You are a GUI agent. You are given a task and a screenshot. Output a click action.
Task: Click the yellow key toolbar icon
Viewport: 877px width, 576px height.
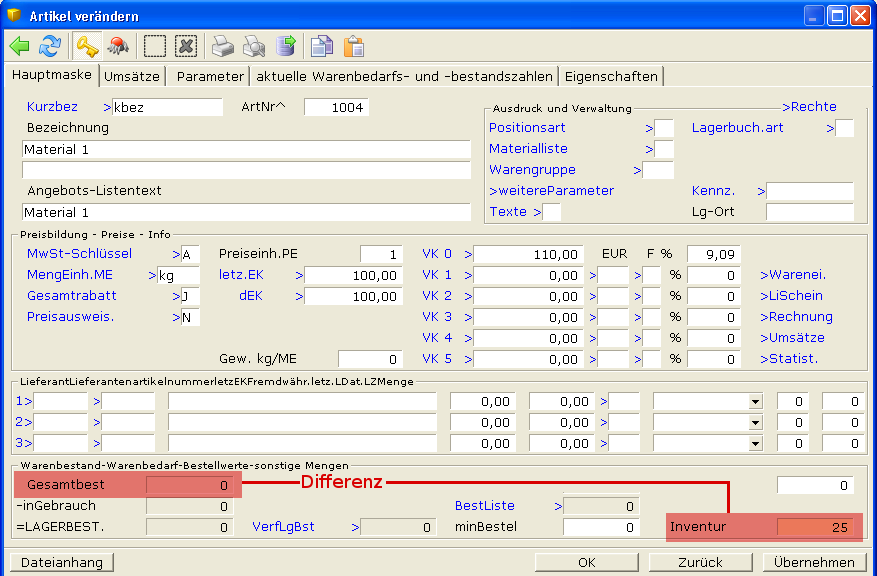(87, 46)
